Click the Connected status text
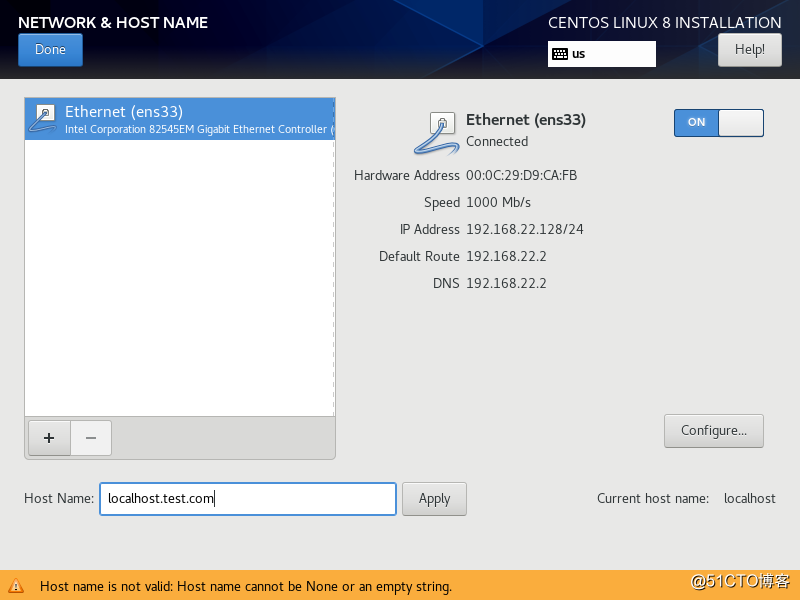The height and width of the screenshot is (600, 800). coord(497,141)
